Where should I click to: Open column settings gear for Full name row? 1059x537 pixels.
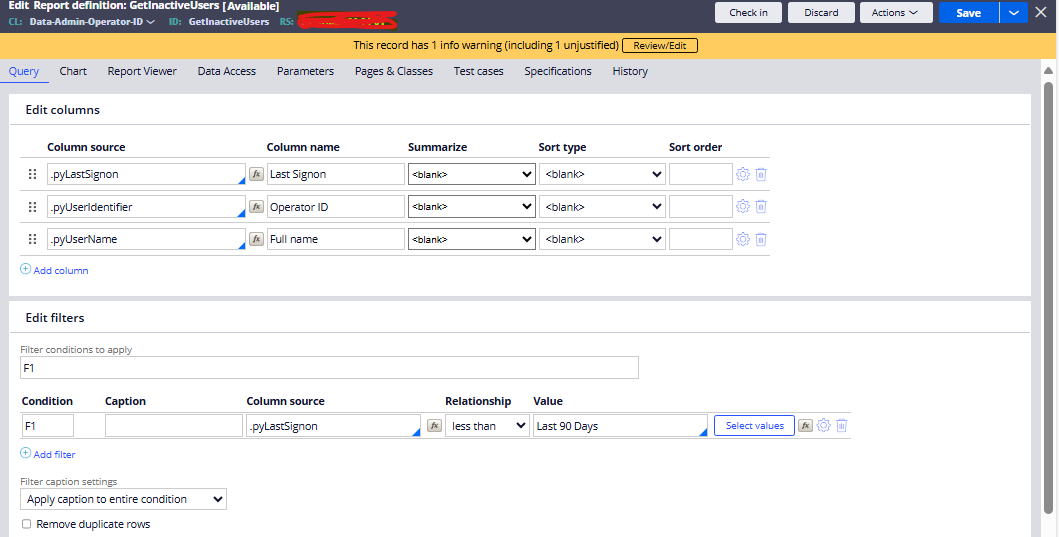click(x=743, y=239)
